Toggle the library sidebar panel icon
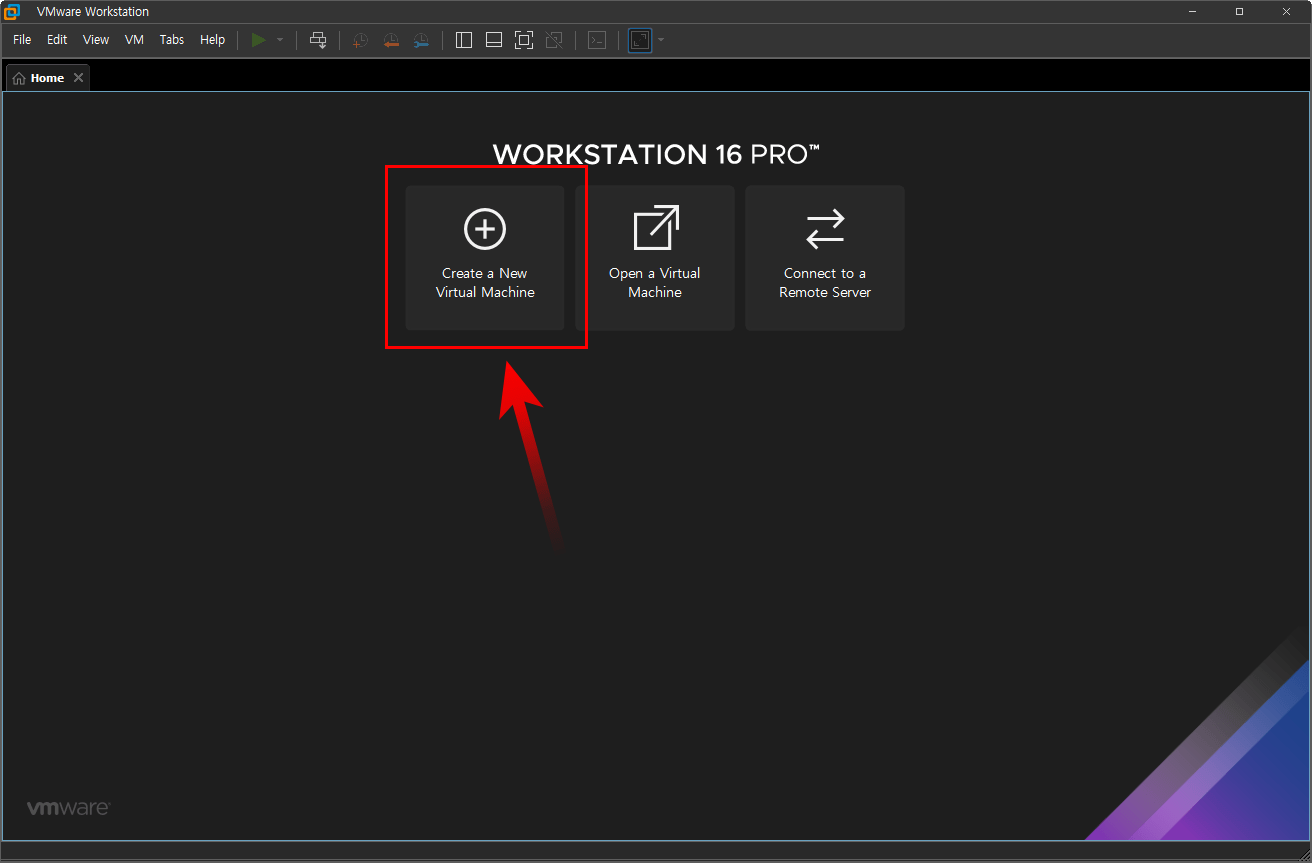 coord(464,40)
